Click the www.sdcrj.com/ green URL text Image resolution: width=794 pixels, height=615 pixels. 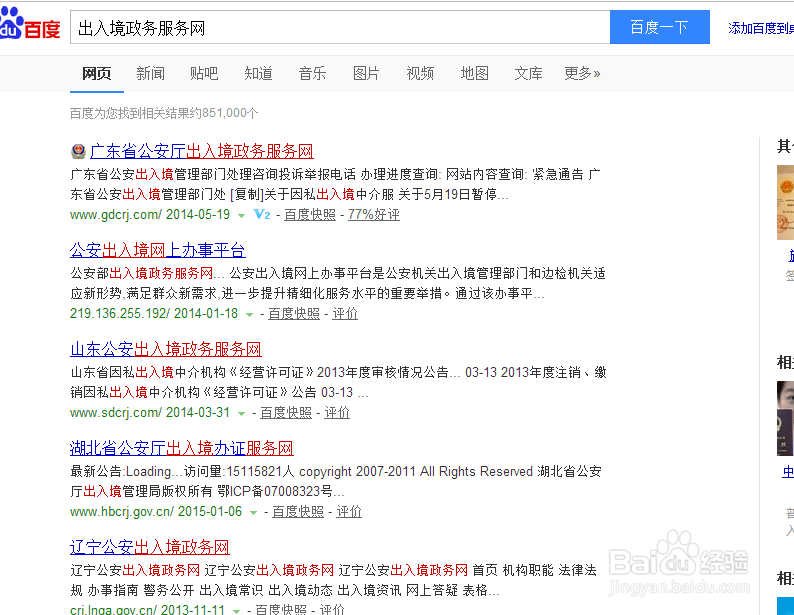pyautogui.click(x=116, y=413)
